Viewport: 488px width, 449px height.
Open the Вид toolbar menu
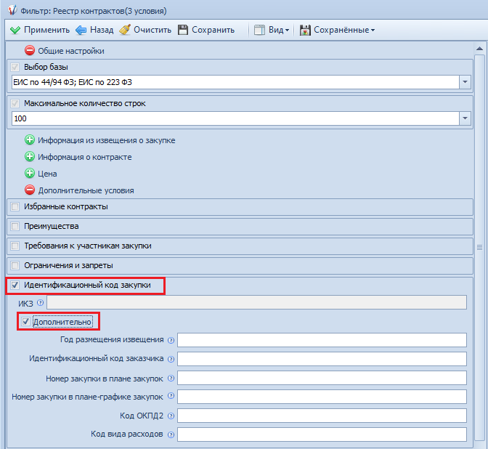[272, 30]
